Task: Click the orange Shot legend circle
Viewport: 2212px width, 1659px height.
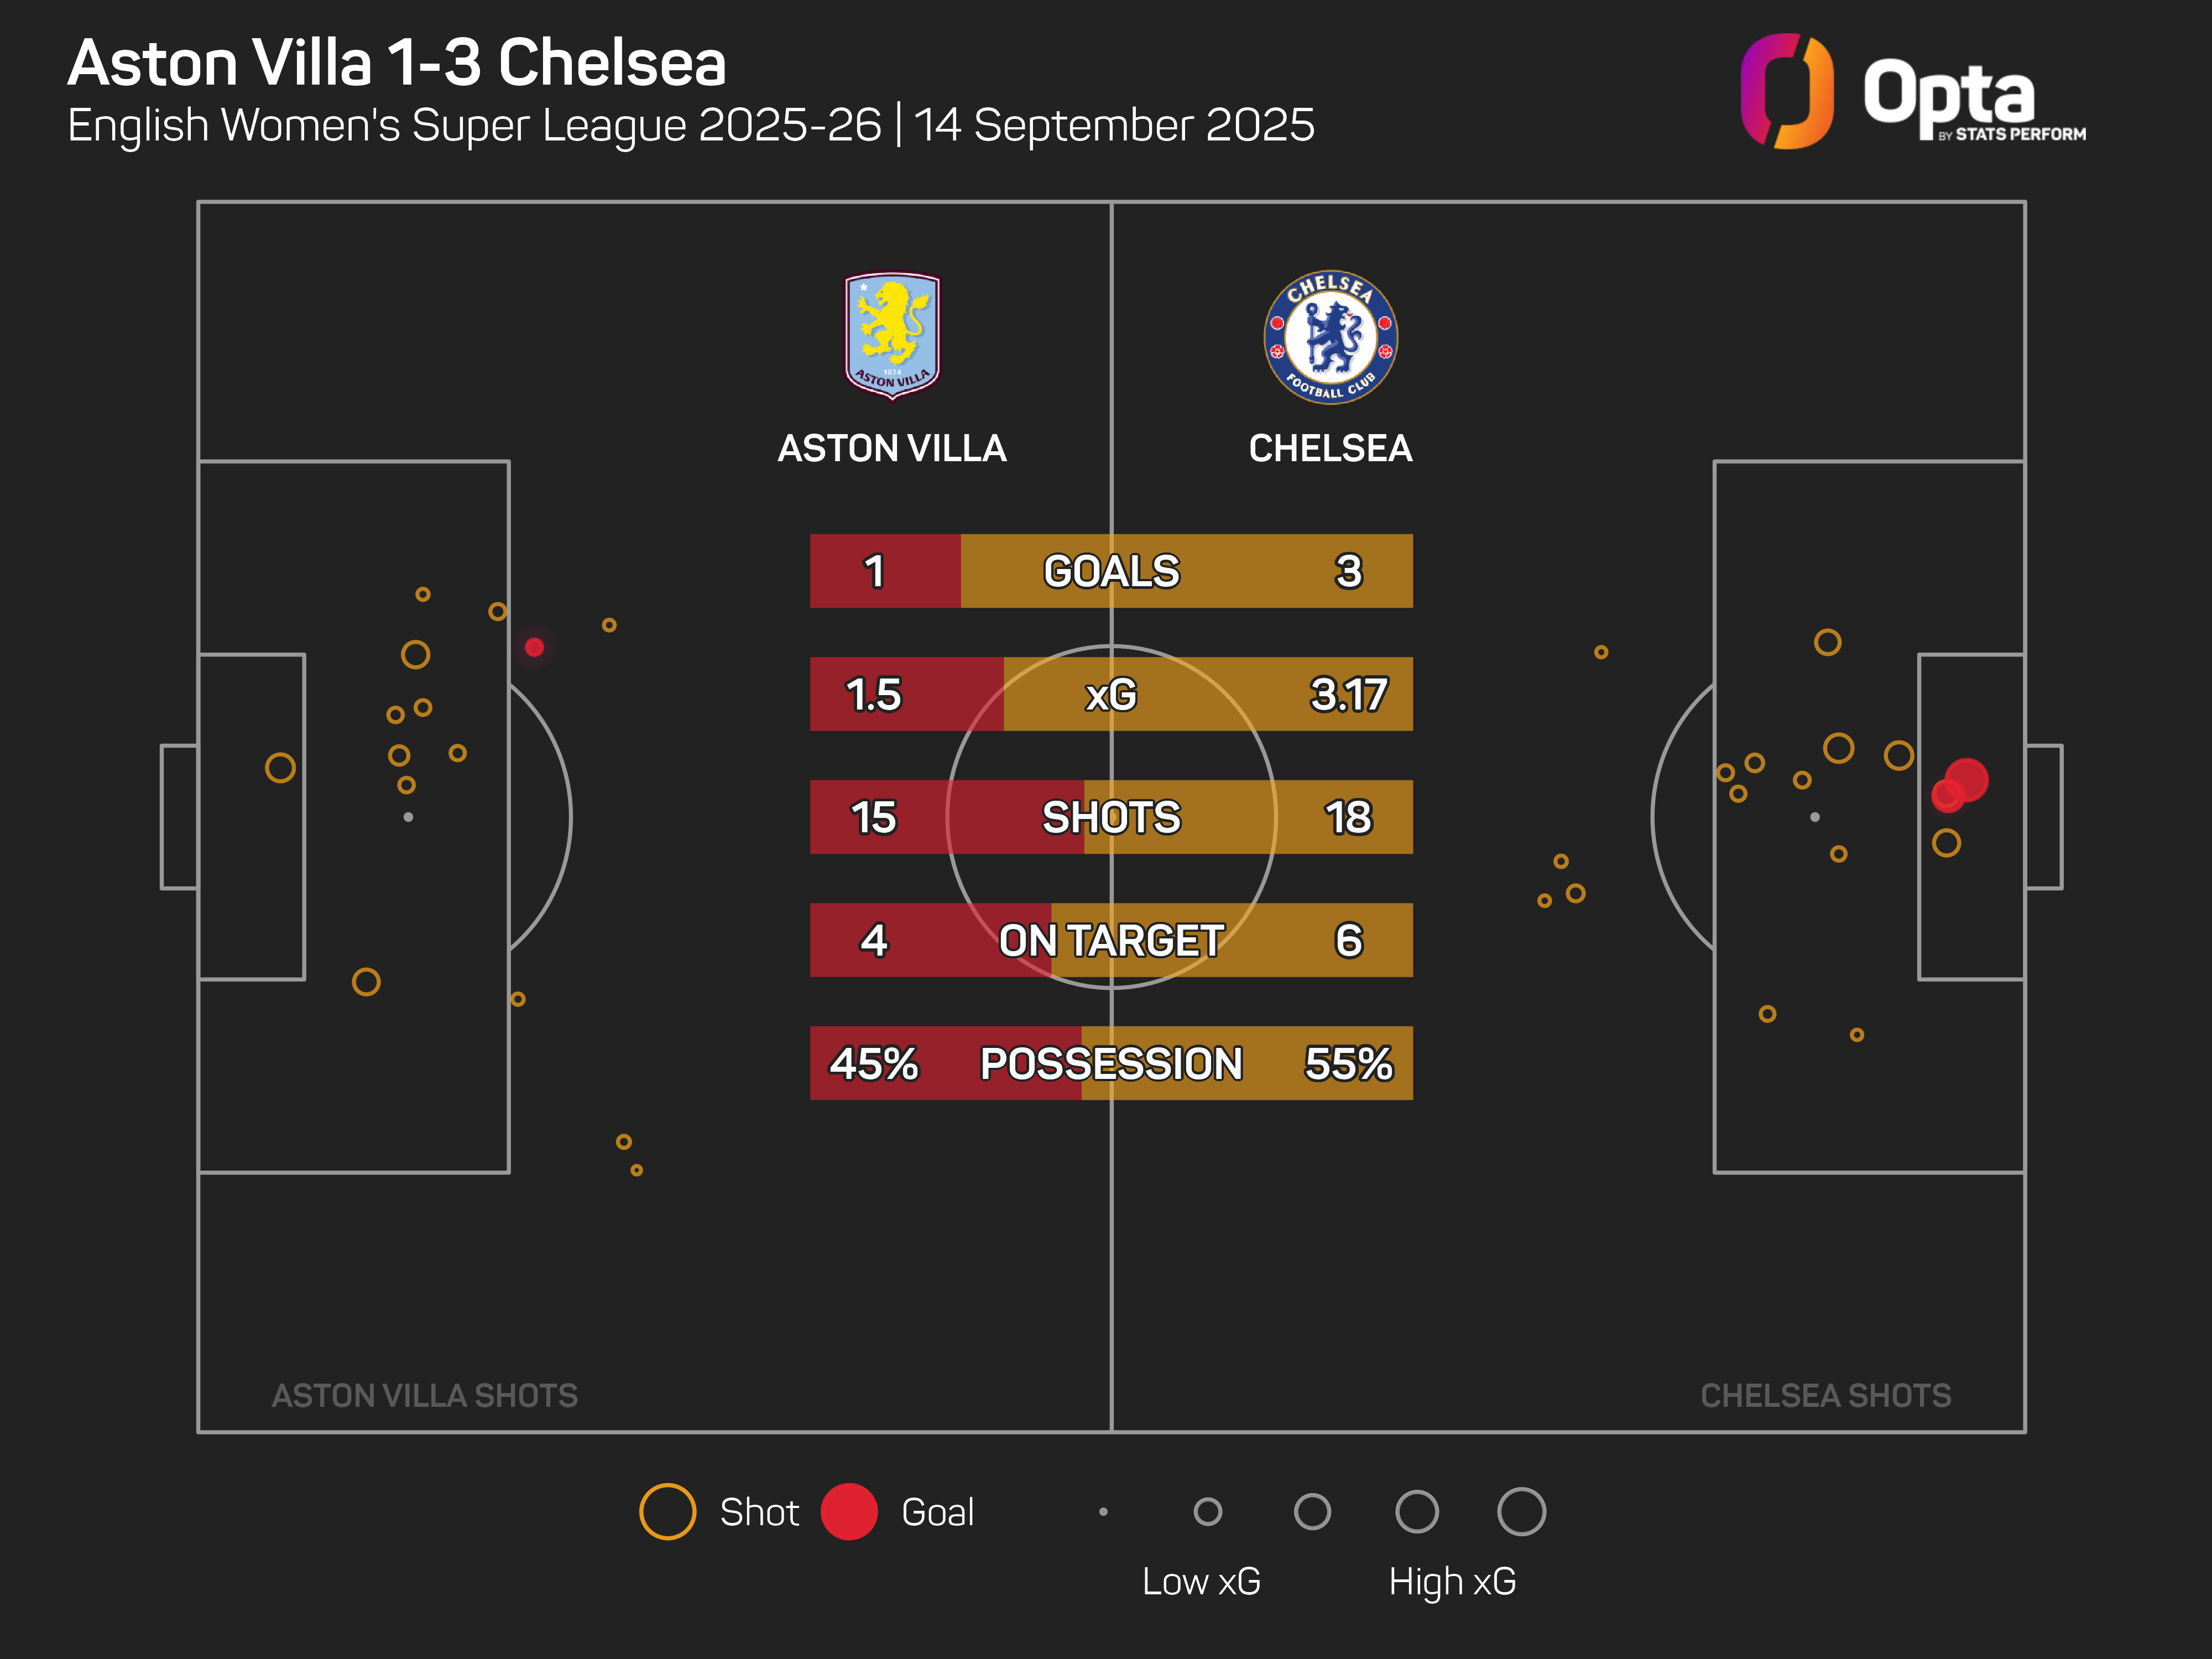Action: tap(667, 1511)
